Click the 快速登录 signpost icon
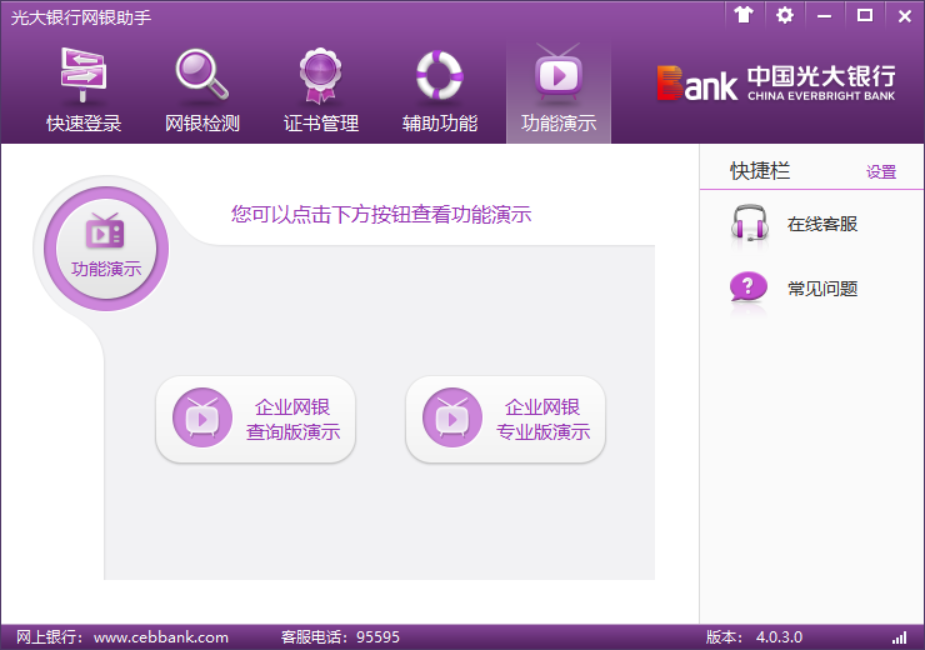 click(x=84, y=74)
